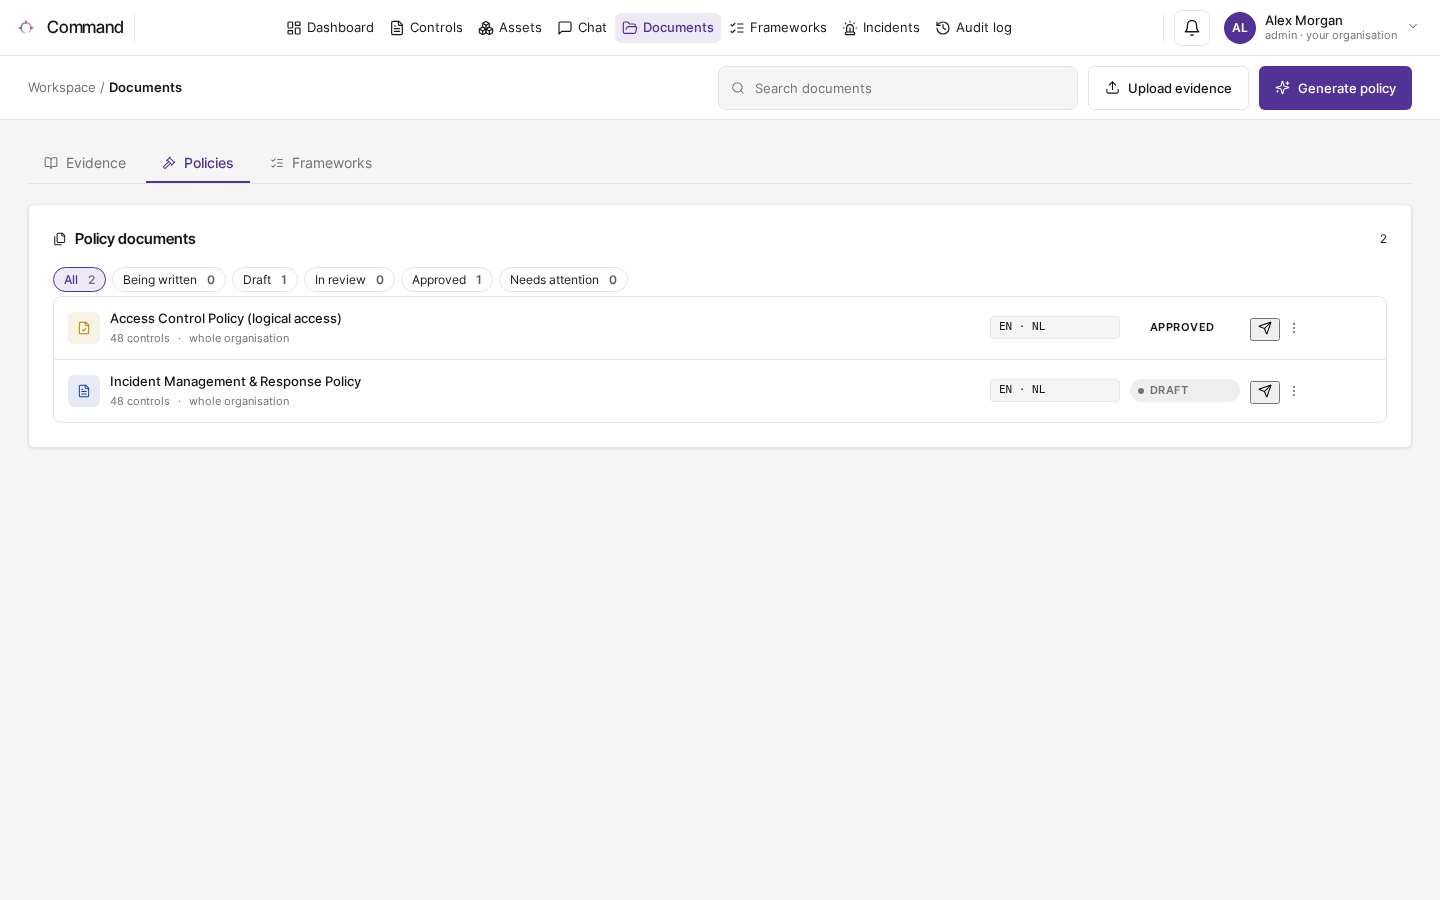The width and height of the screenshot is (1440, 900).
Task: Click the Incident Management policy file icon
Action: tap(84, 391)
